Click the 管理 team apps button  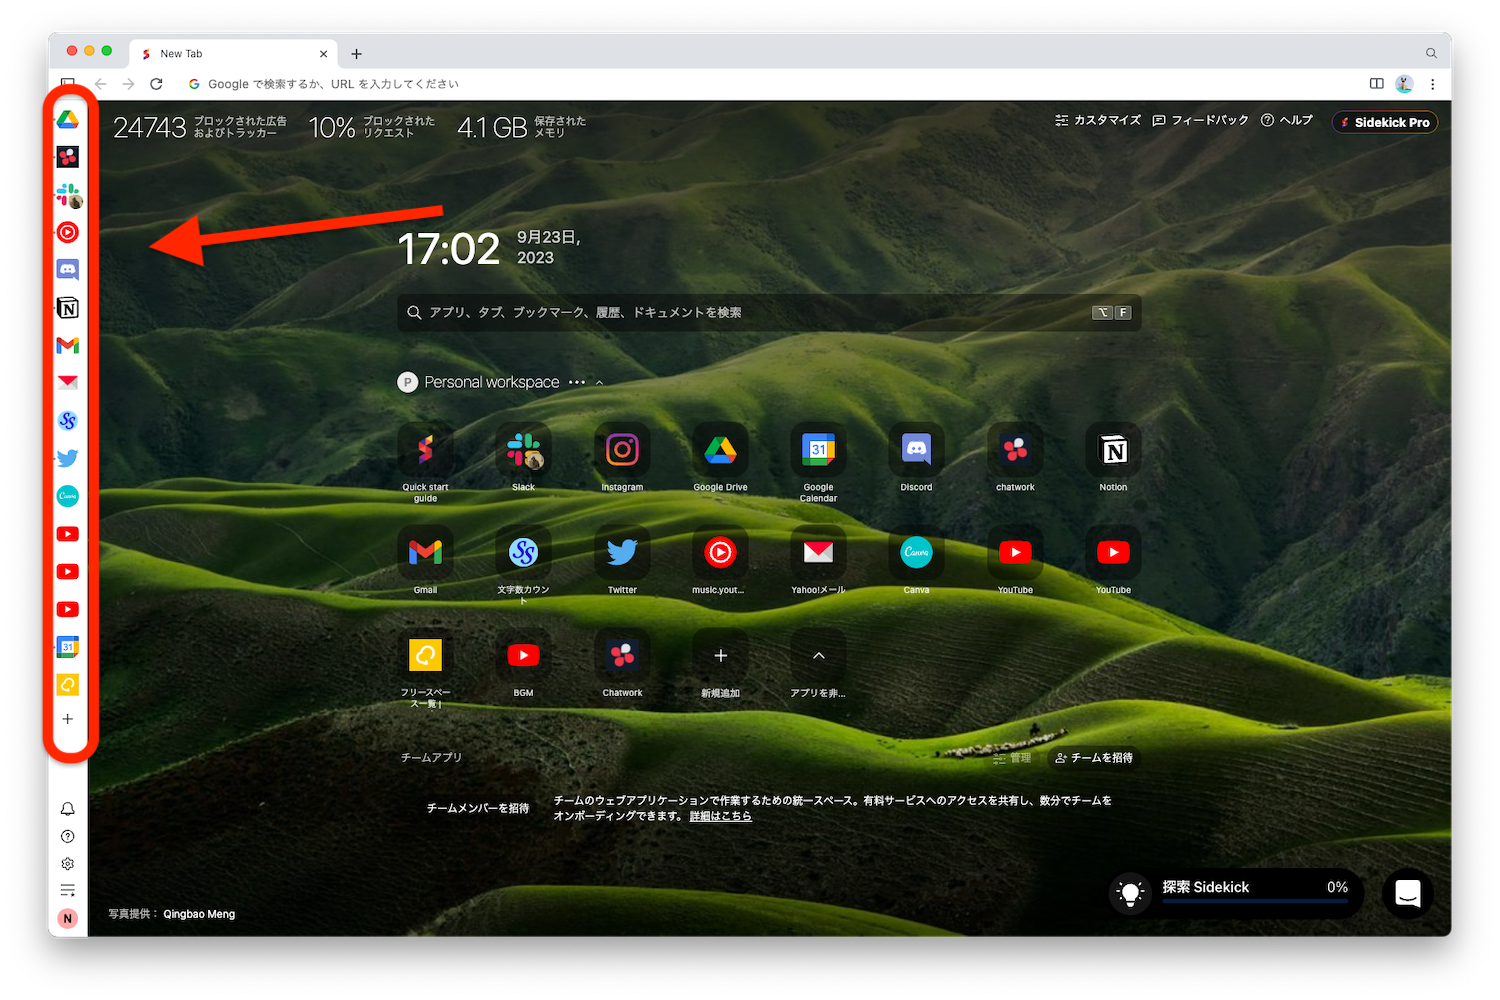[x=1011, y=758]
